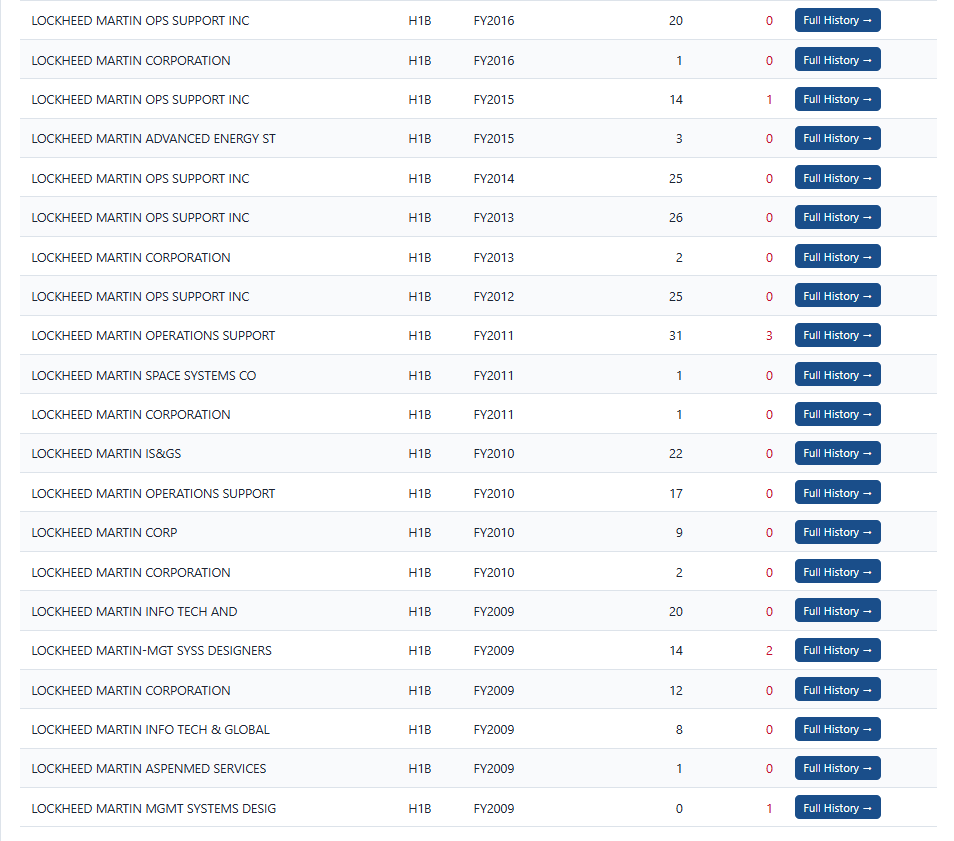Select denied count 2 for MGT SYSS DESIGNERS
The image size is (954, 841).
[x=769, y=651]
